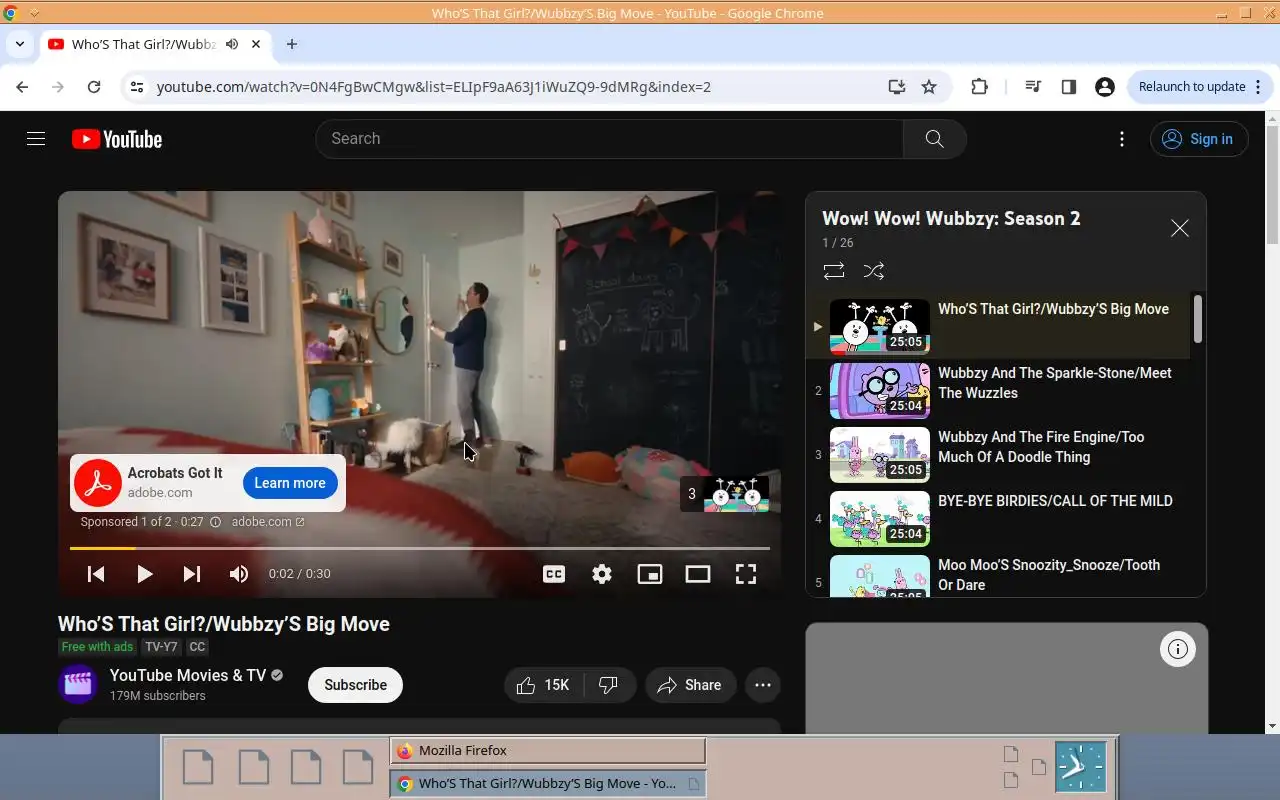This screenshot has width=1280, height=800.
Task: Open window menu arrow in title bar
Action: (35, 13)
